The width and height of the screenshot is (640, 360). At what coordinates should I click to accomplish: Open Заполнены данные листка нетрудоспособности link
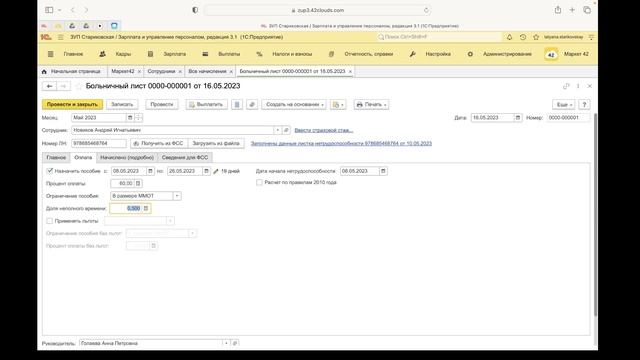click(341, 143)
